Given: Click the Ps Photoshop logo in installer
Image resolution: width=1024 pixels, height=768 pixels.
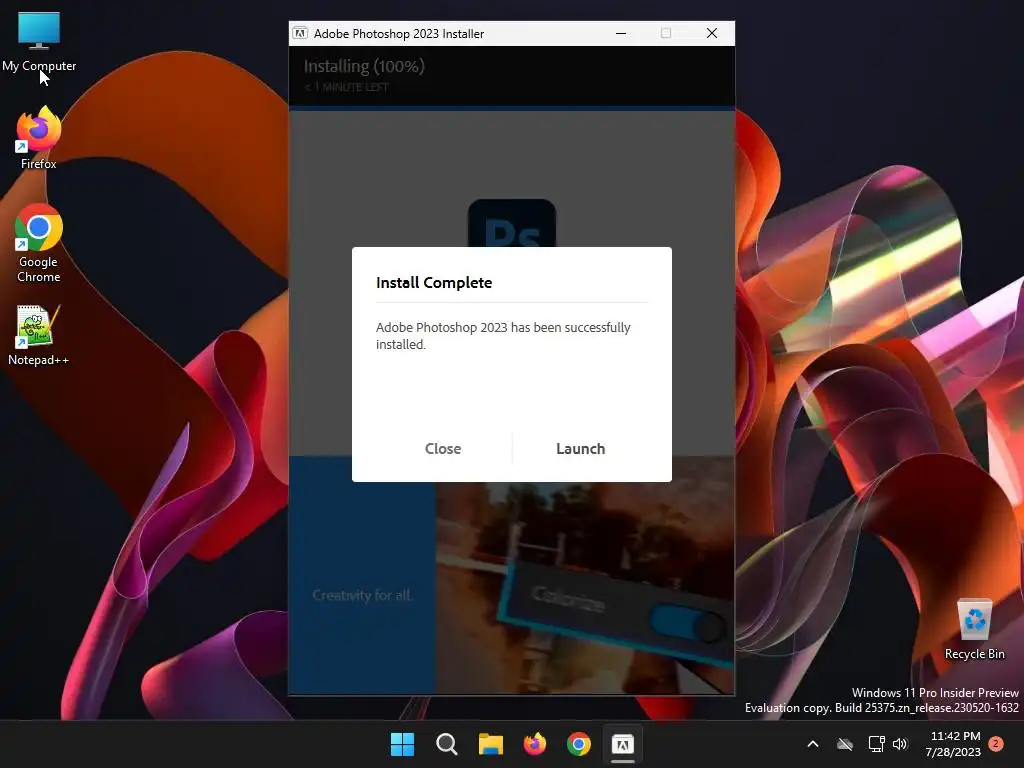Looking at the screenshot, I should pos(512,224).
